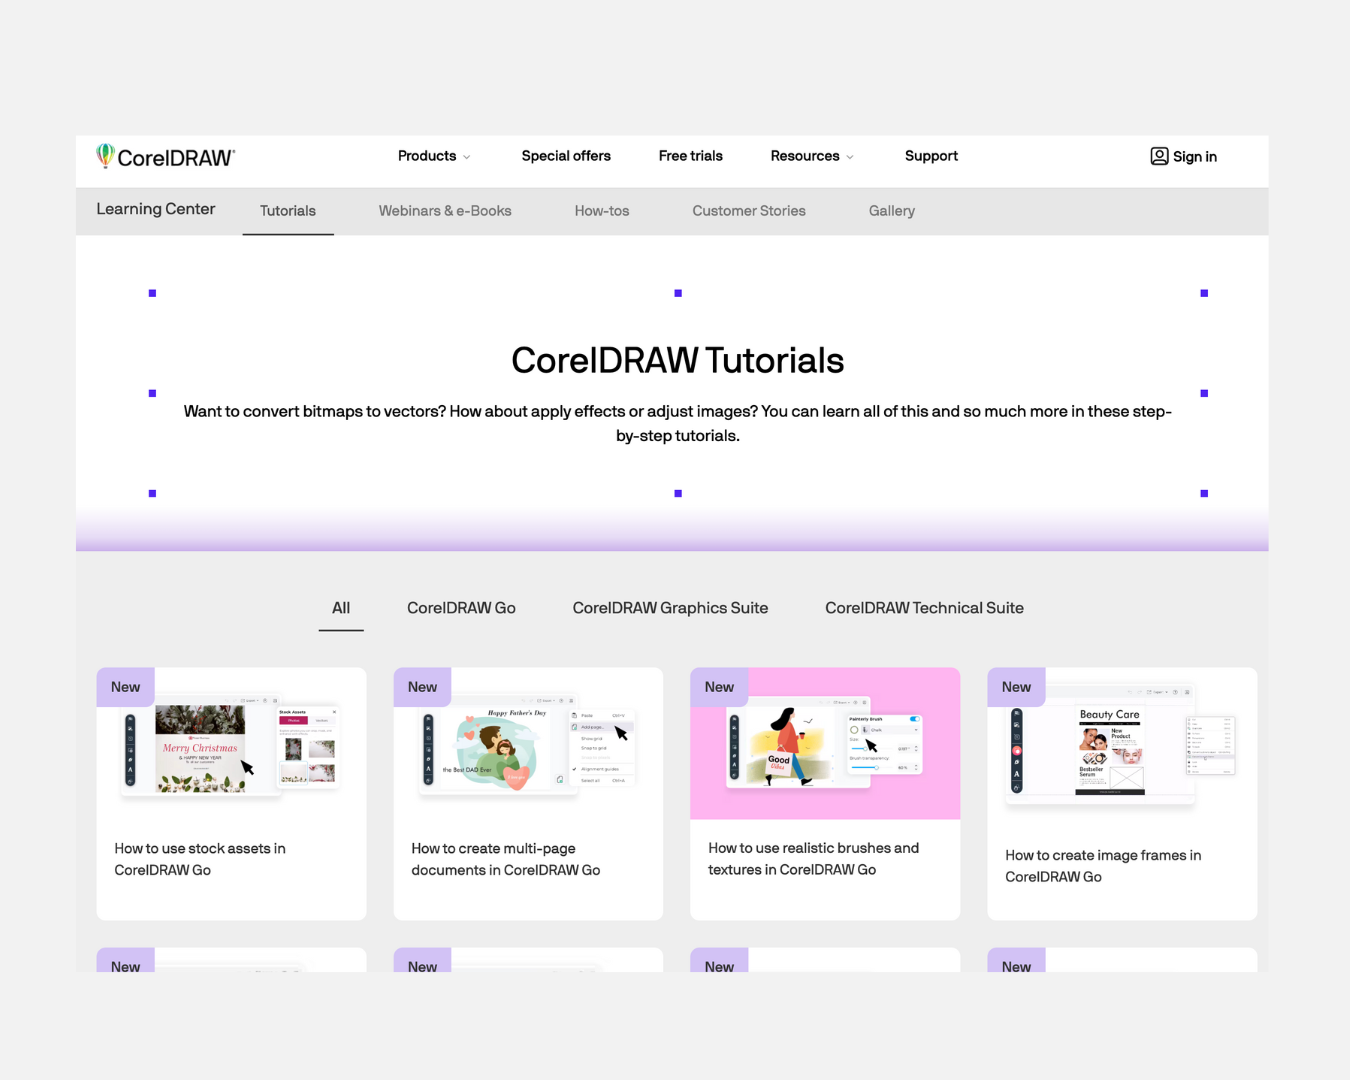Select the Tutorials tab
The height and width of the screenshot is (1080, 1350).
(288, 211)
